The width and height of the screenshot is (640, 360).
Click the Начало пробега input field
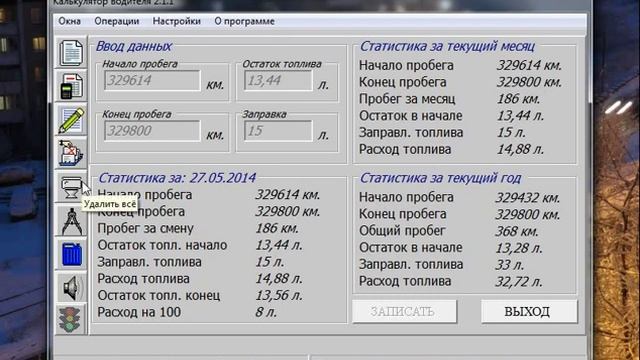[152, 80]
